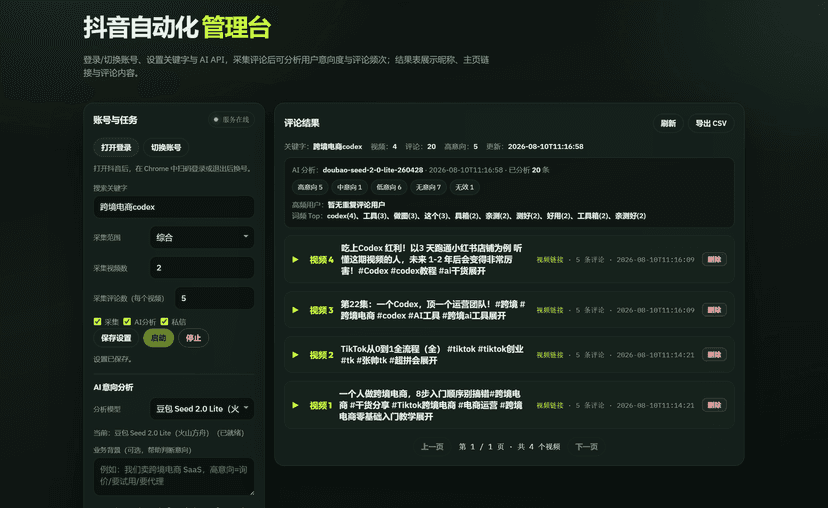Click the 低意向 6 tag

tap(389, 187)
